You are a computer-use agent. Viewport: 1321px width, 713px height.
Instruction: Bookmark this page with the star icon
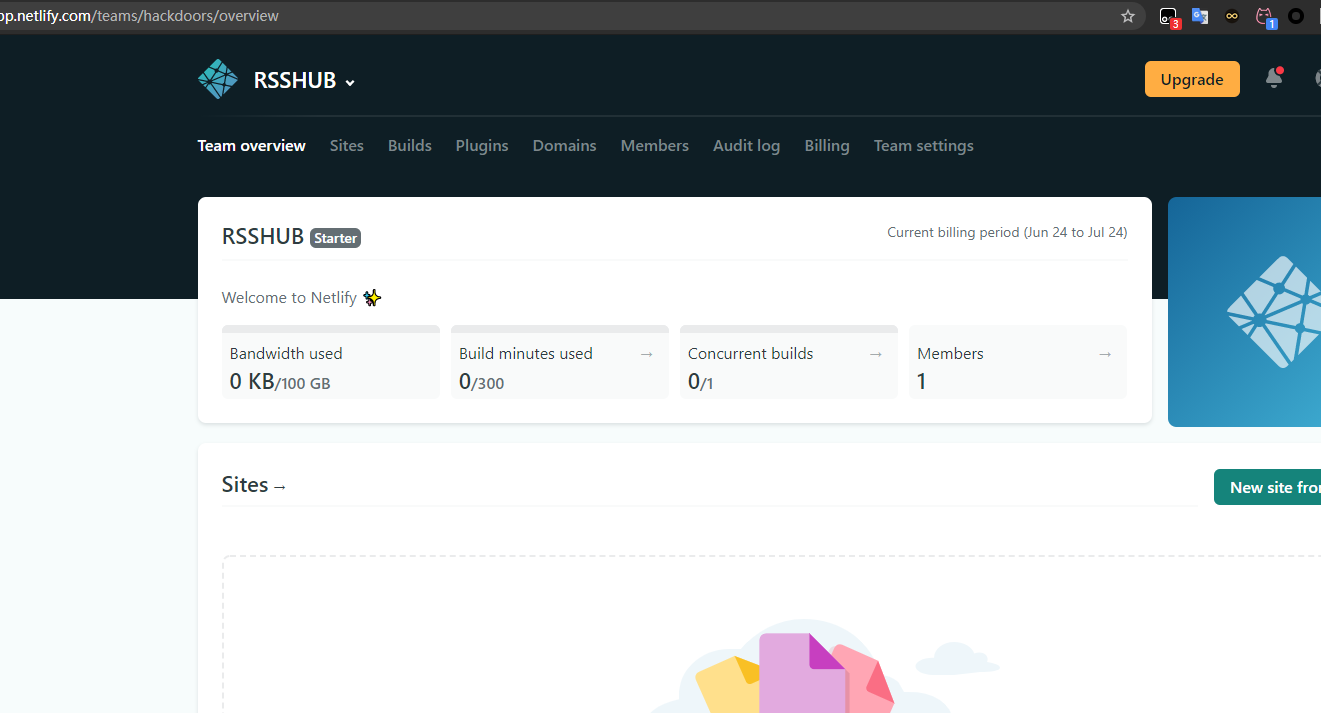coord(1128,16)
